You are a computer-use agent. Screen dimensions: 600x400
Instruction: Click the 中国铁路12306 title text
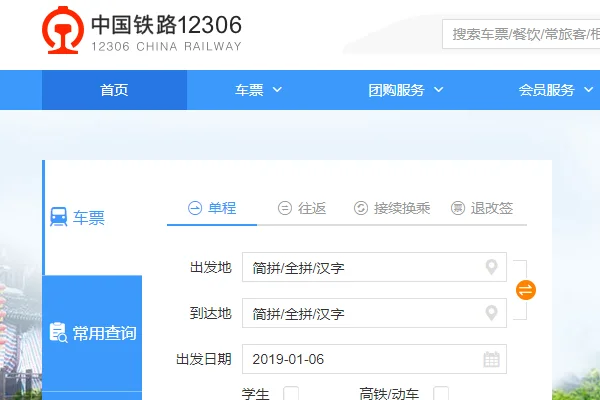(166, 25)
